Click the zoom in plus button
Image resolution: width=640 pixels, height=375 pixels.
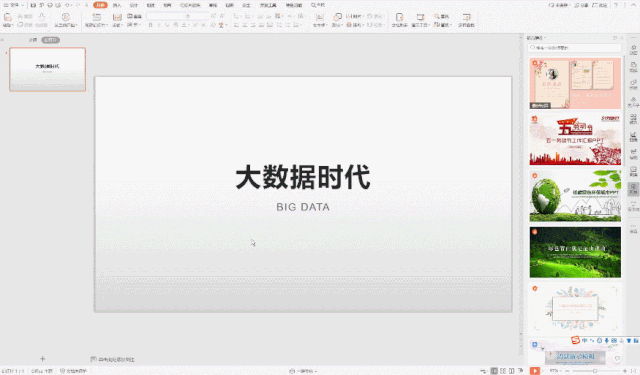(x=625, y=371)
